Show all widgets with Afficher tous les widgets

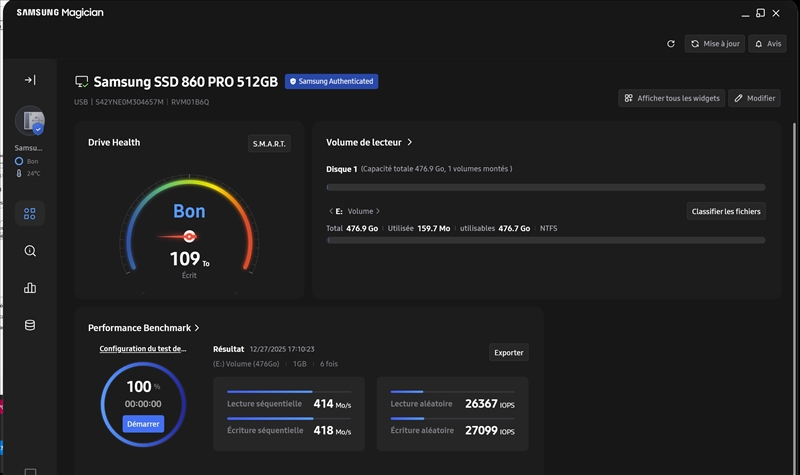[671, 98]
